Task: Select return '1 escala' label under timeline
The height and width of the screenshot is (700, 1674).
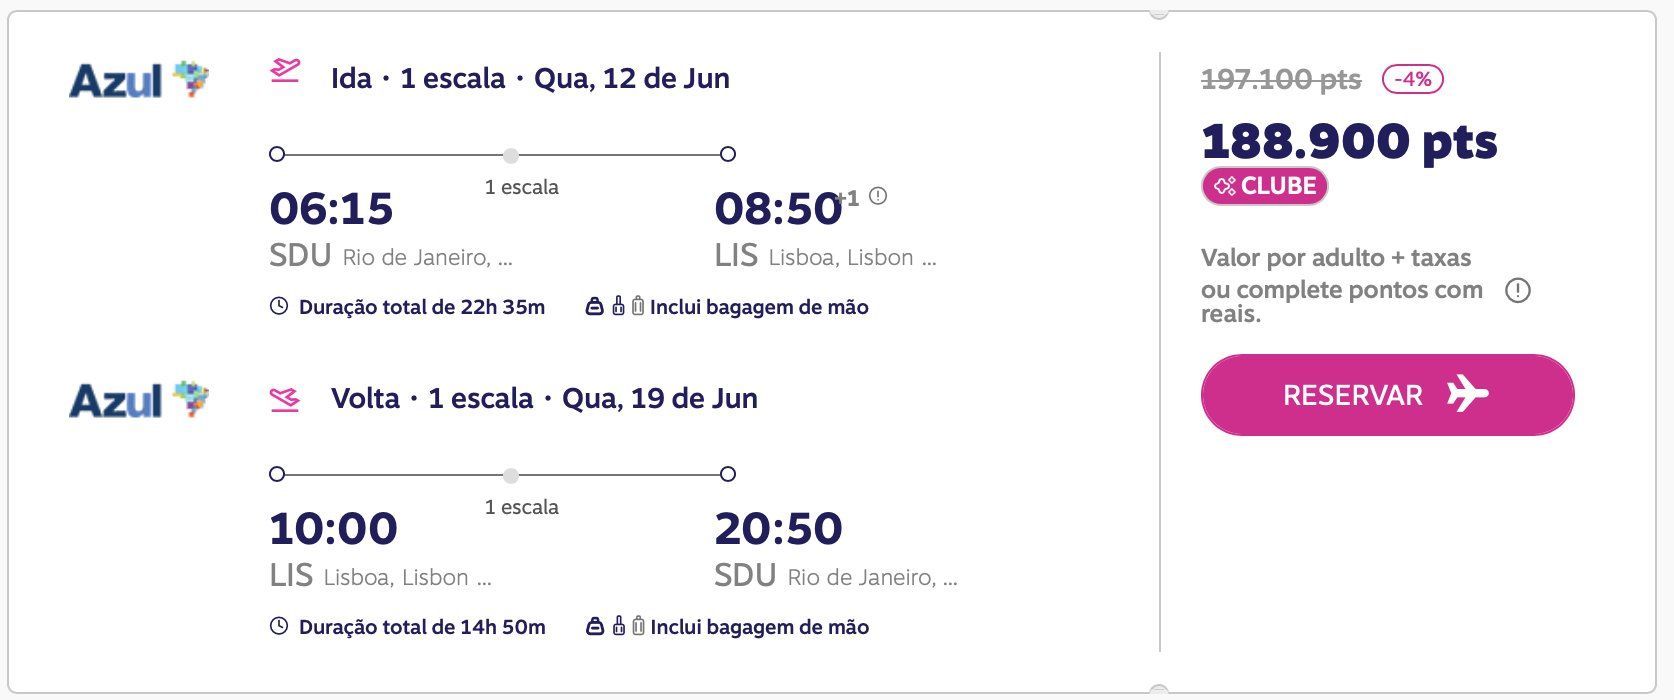Action: (522, 507)
